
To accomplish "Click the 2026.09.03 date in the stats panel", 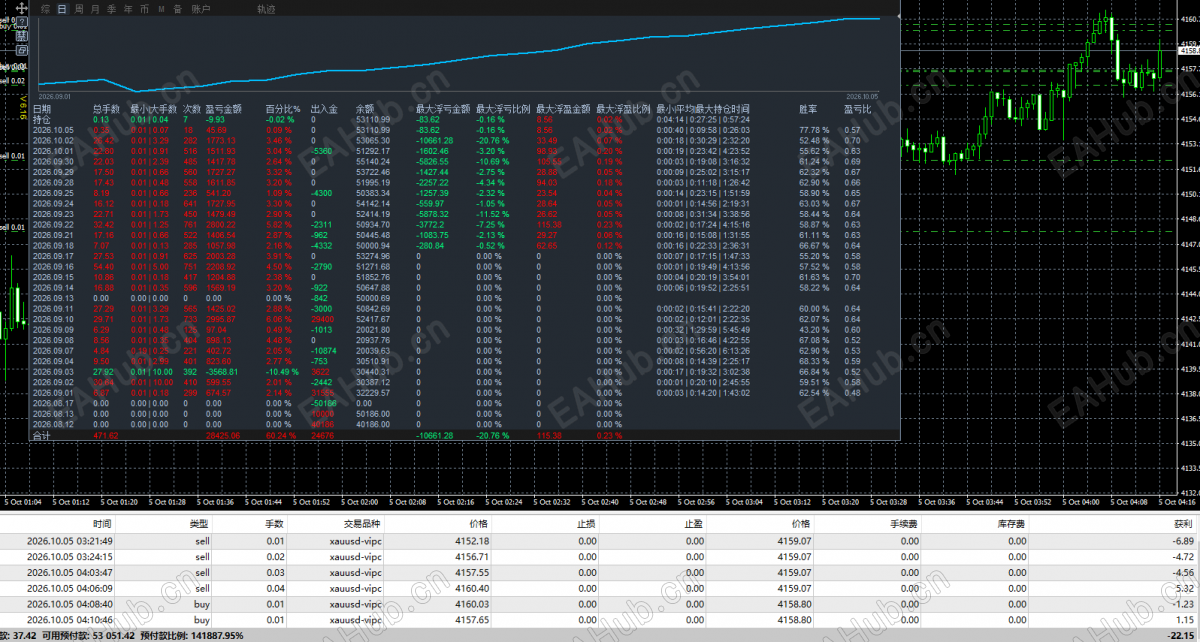I will click(x=53, y=371).
